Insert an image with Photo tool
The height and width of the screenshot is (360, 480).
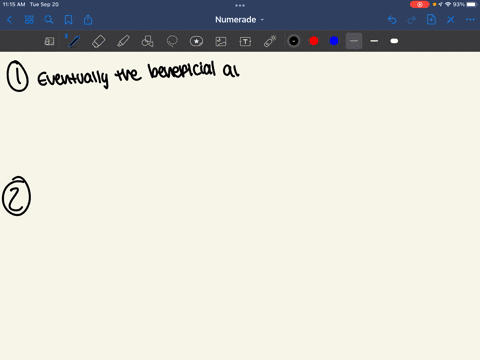(x=221, y=41)
